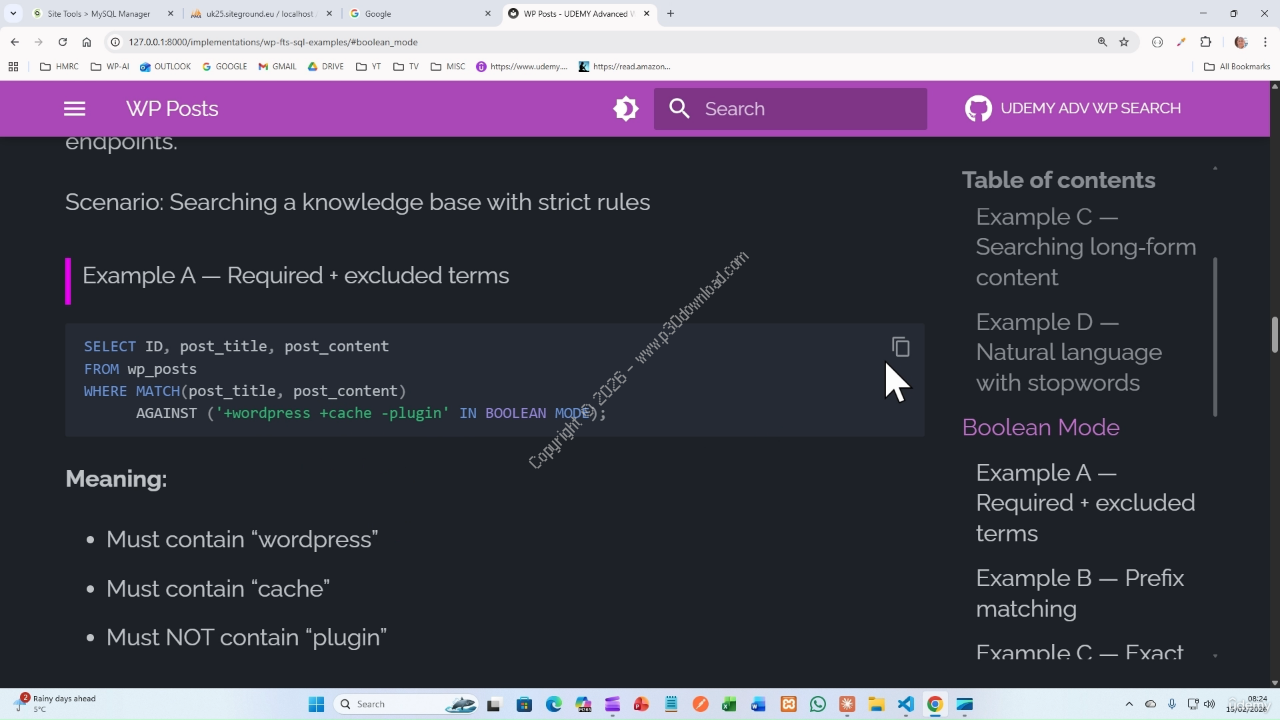
Task: Open the HMRC bookmarks folder
Action: 59,67
